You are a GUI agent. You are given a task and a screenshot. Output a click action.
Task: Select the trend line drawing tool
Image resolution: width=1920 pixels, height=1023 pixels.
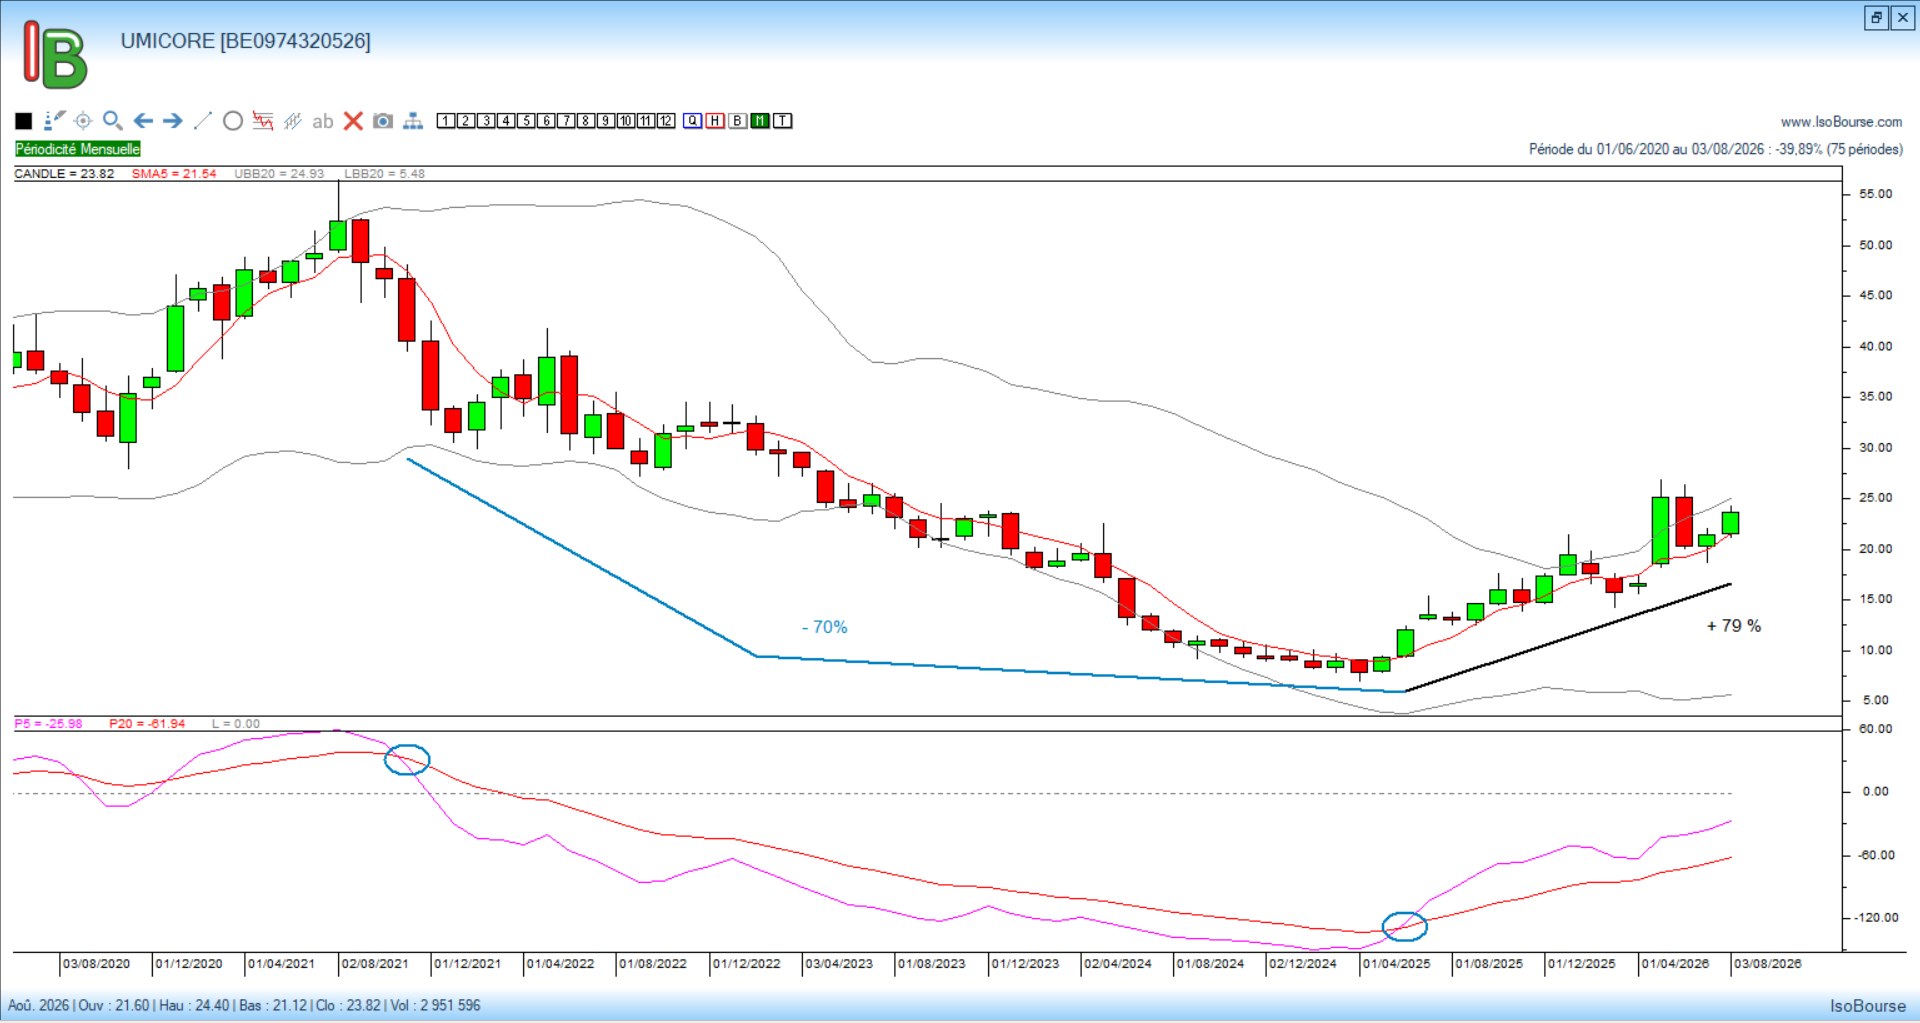[202, 121]
